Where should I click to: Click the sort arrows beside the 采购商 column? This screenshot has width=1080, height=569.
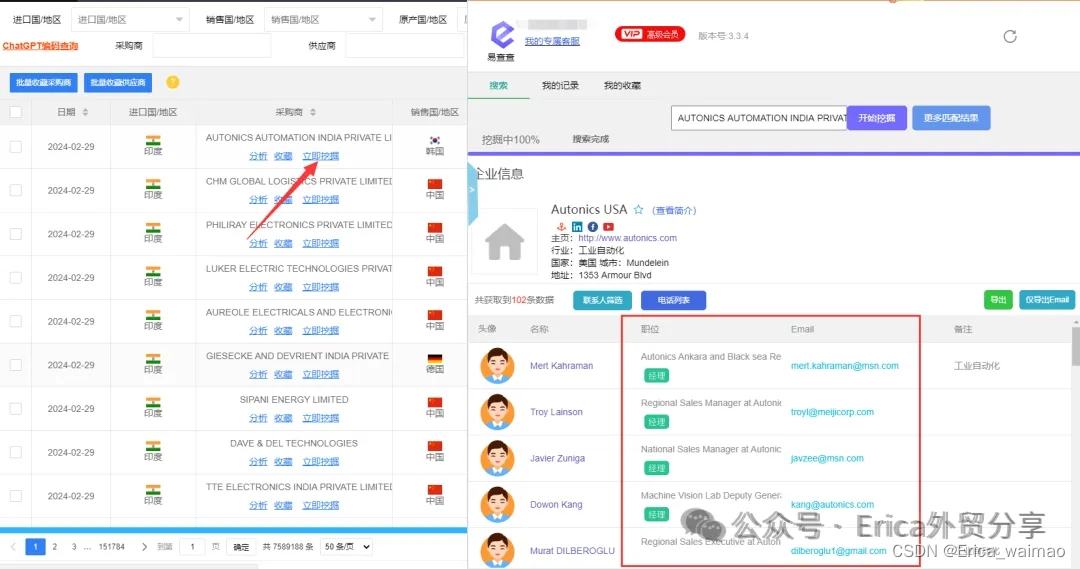pyautogui.click(x=313, y=112)
